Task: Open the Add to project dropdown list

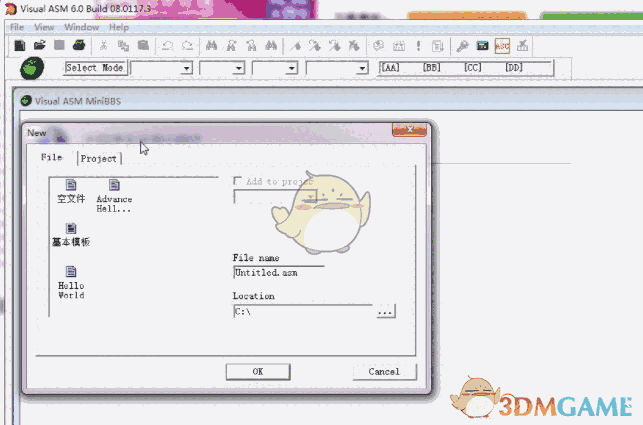Action: (x=310, y=198)
